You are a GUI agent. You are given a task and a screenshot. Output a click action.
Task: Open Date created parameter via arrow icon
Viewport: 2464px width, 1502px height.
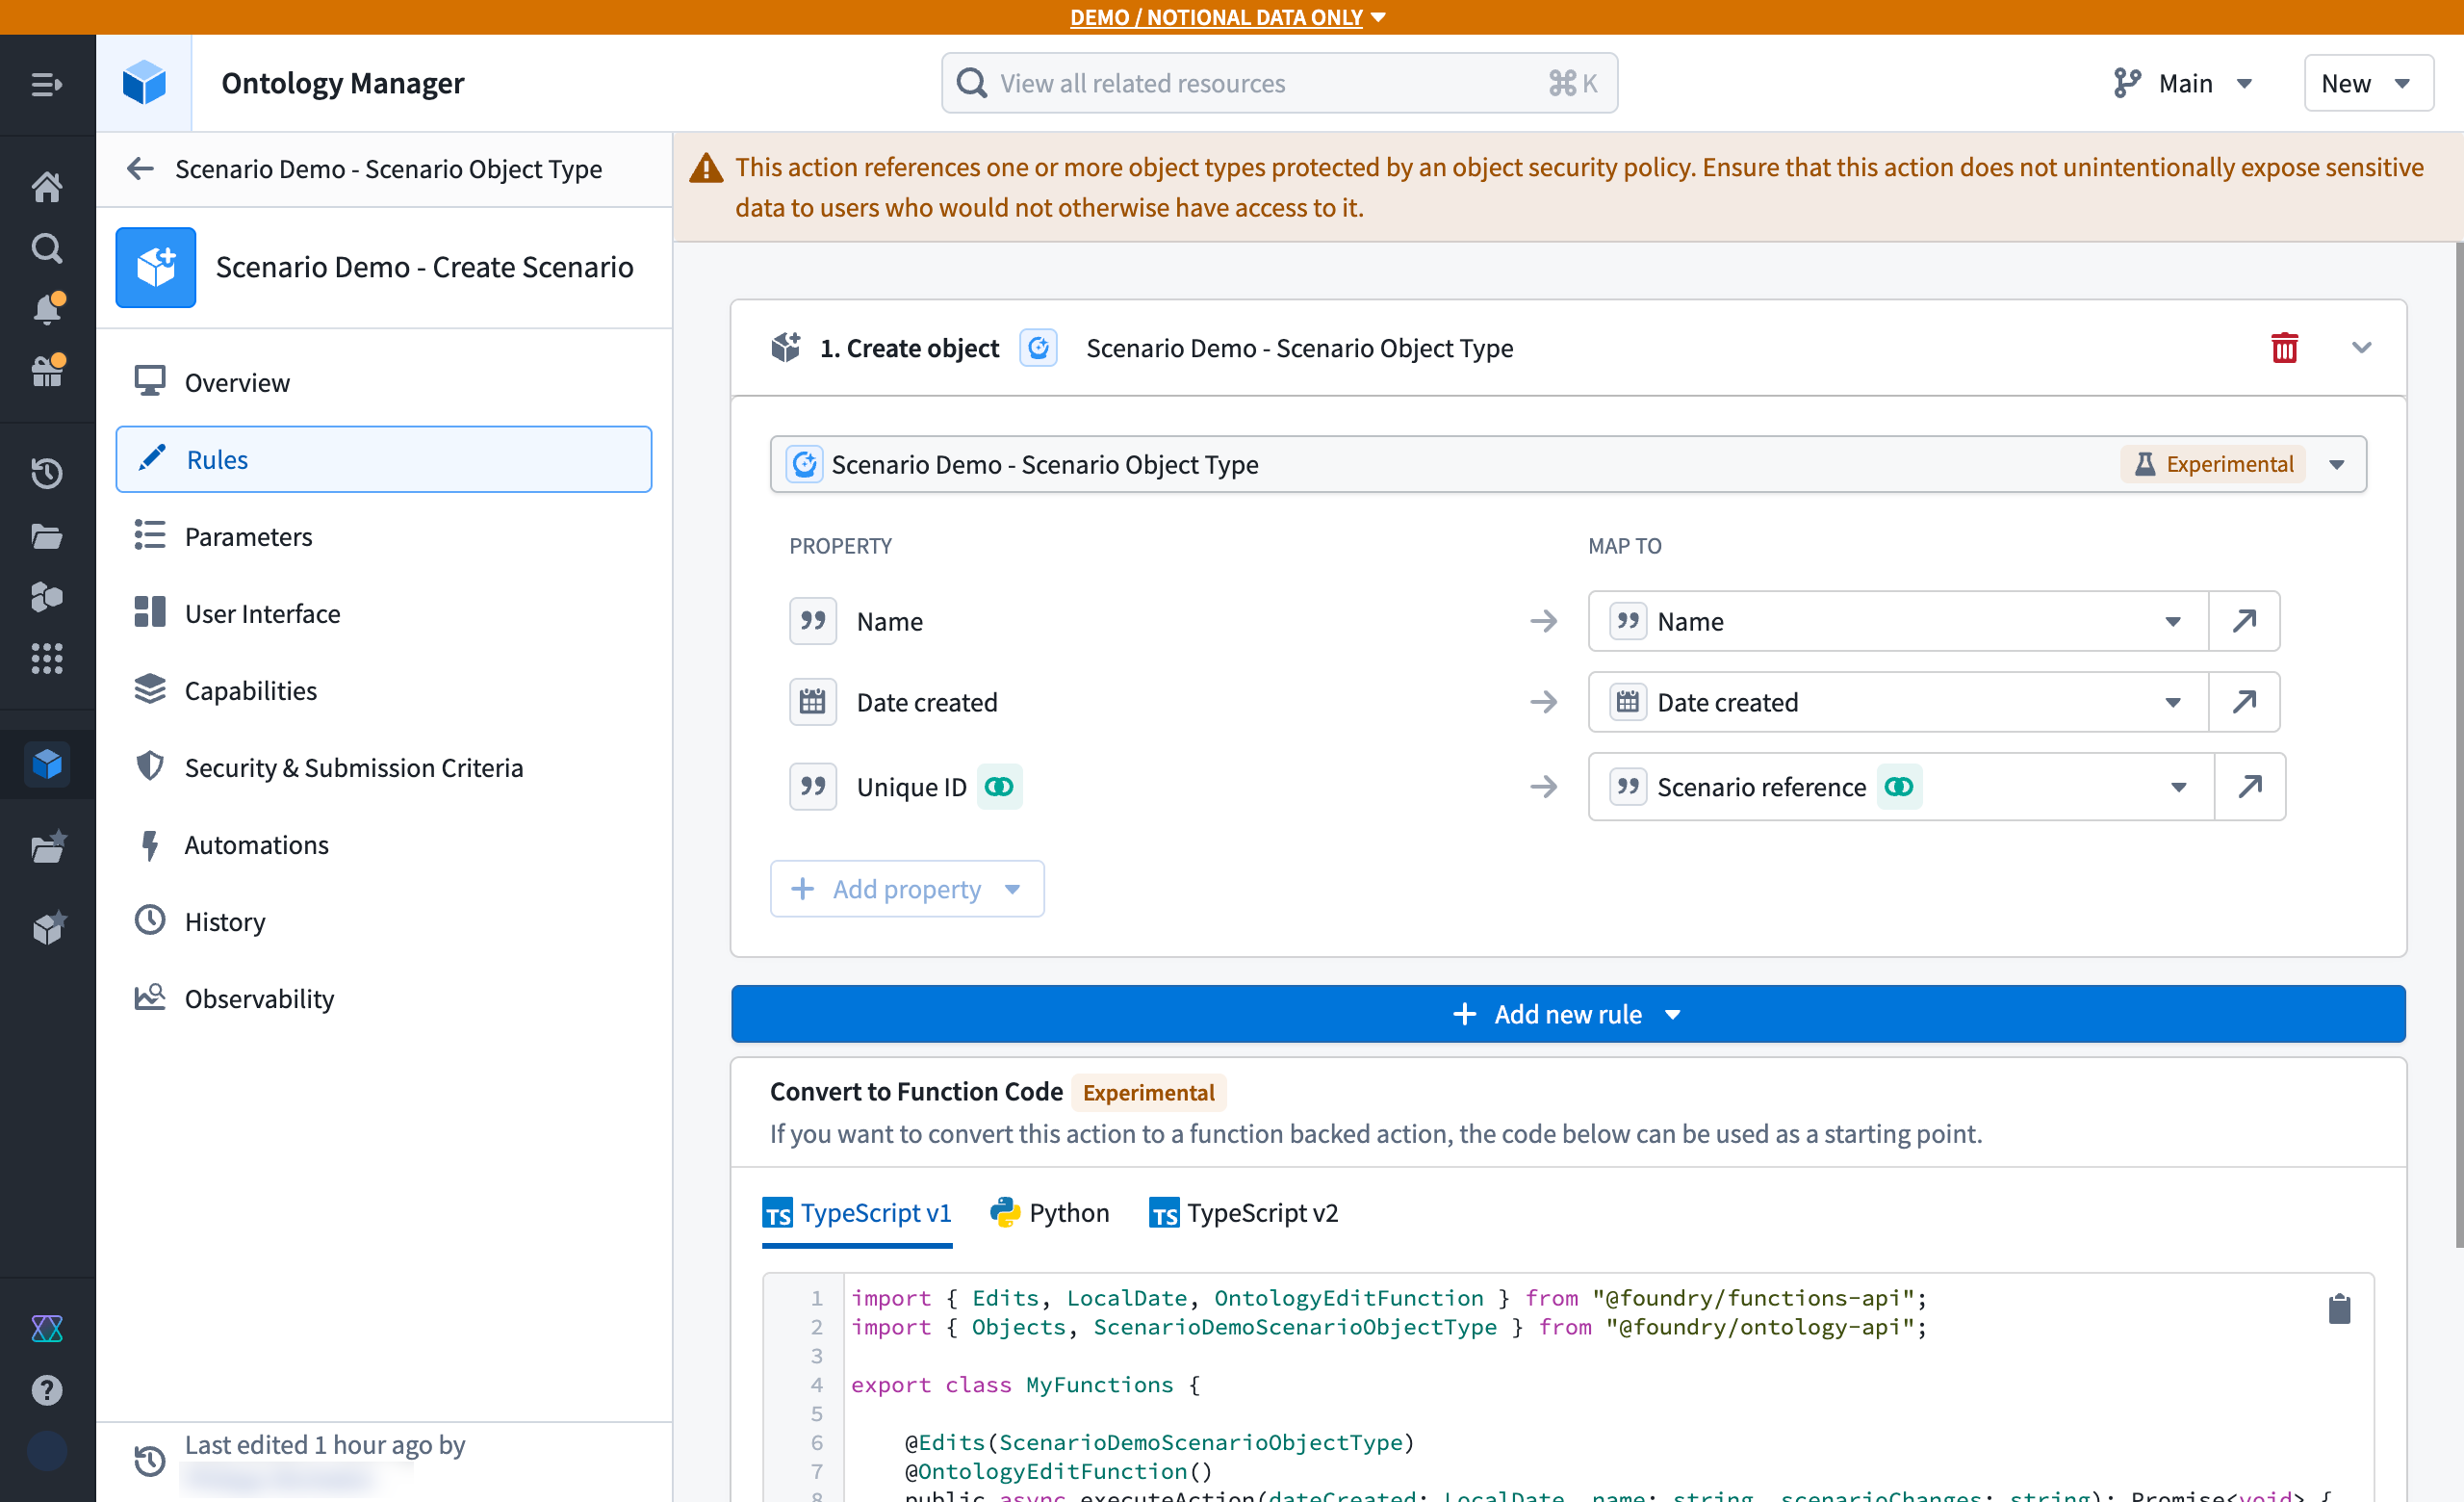click(x=2244, y=702)
